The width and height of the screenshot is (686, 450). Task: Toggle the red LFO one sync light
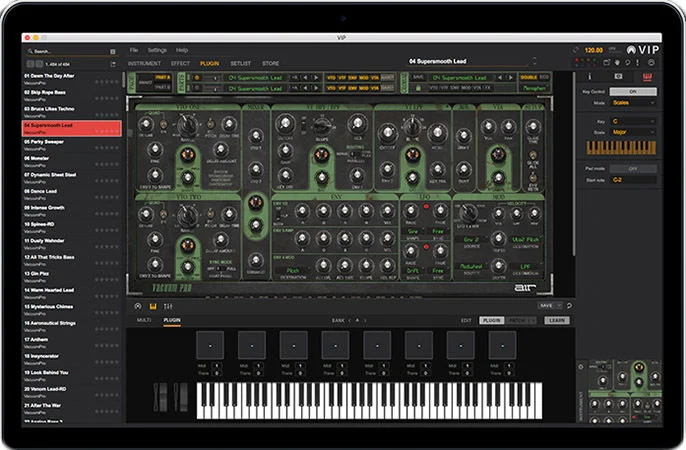point(426,206)
